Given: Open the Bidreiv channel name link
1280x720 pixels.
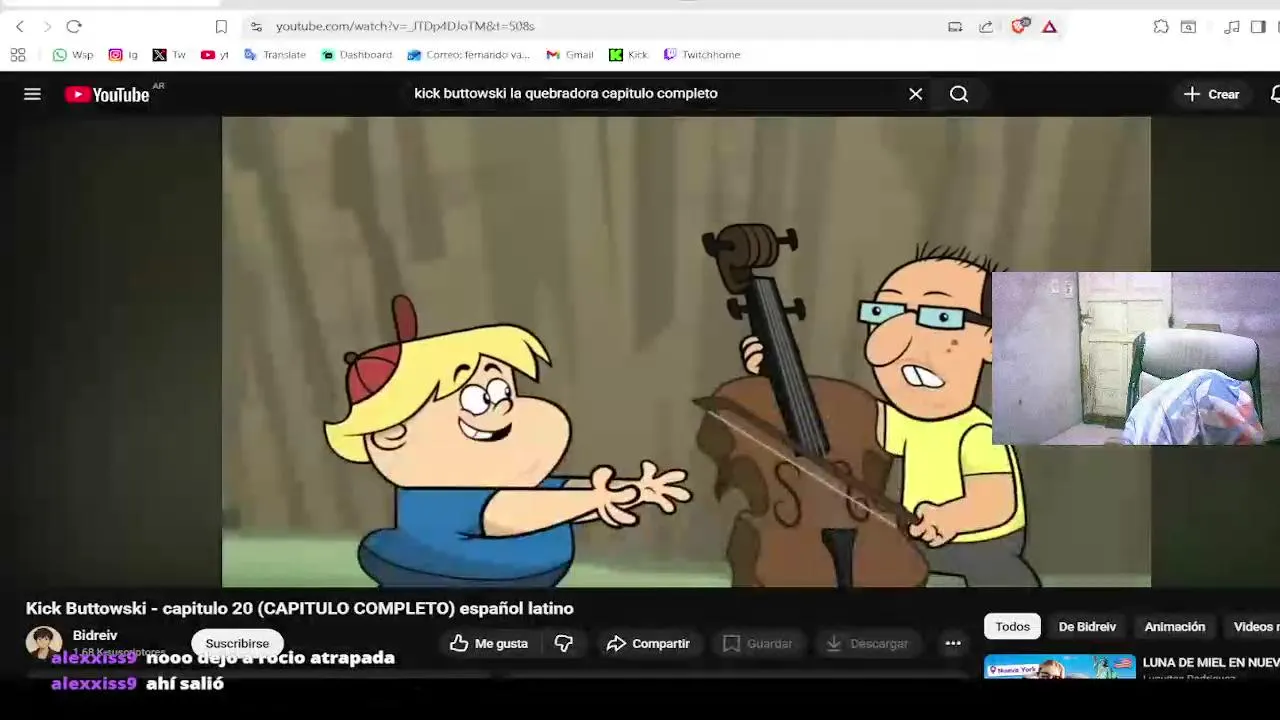Looking at the screenshot, I should pos(95,635).
